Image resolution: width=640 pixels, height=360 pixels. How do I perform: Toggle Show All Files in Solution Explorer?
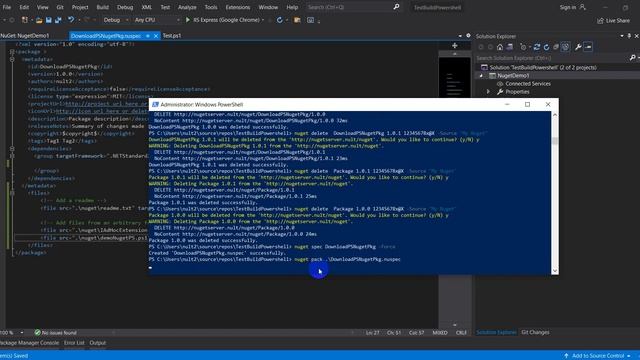[x=565, y=47]
